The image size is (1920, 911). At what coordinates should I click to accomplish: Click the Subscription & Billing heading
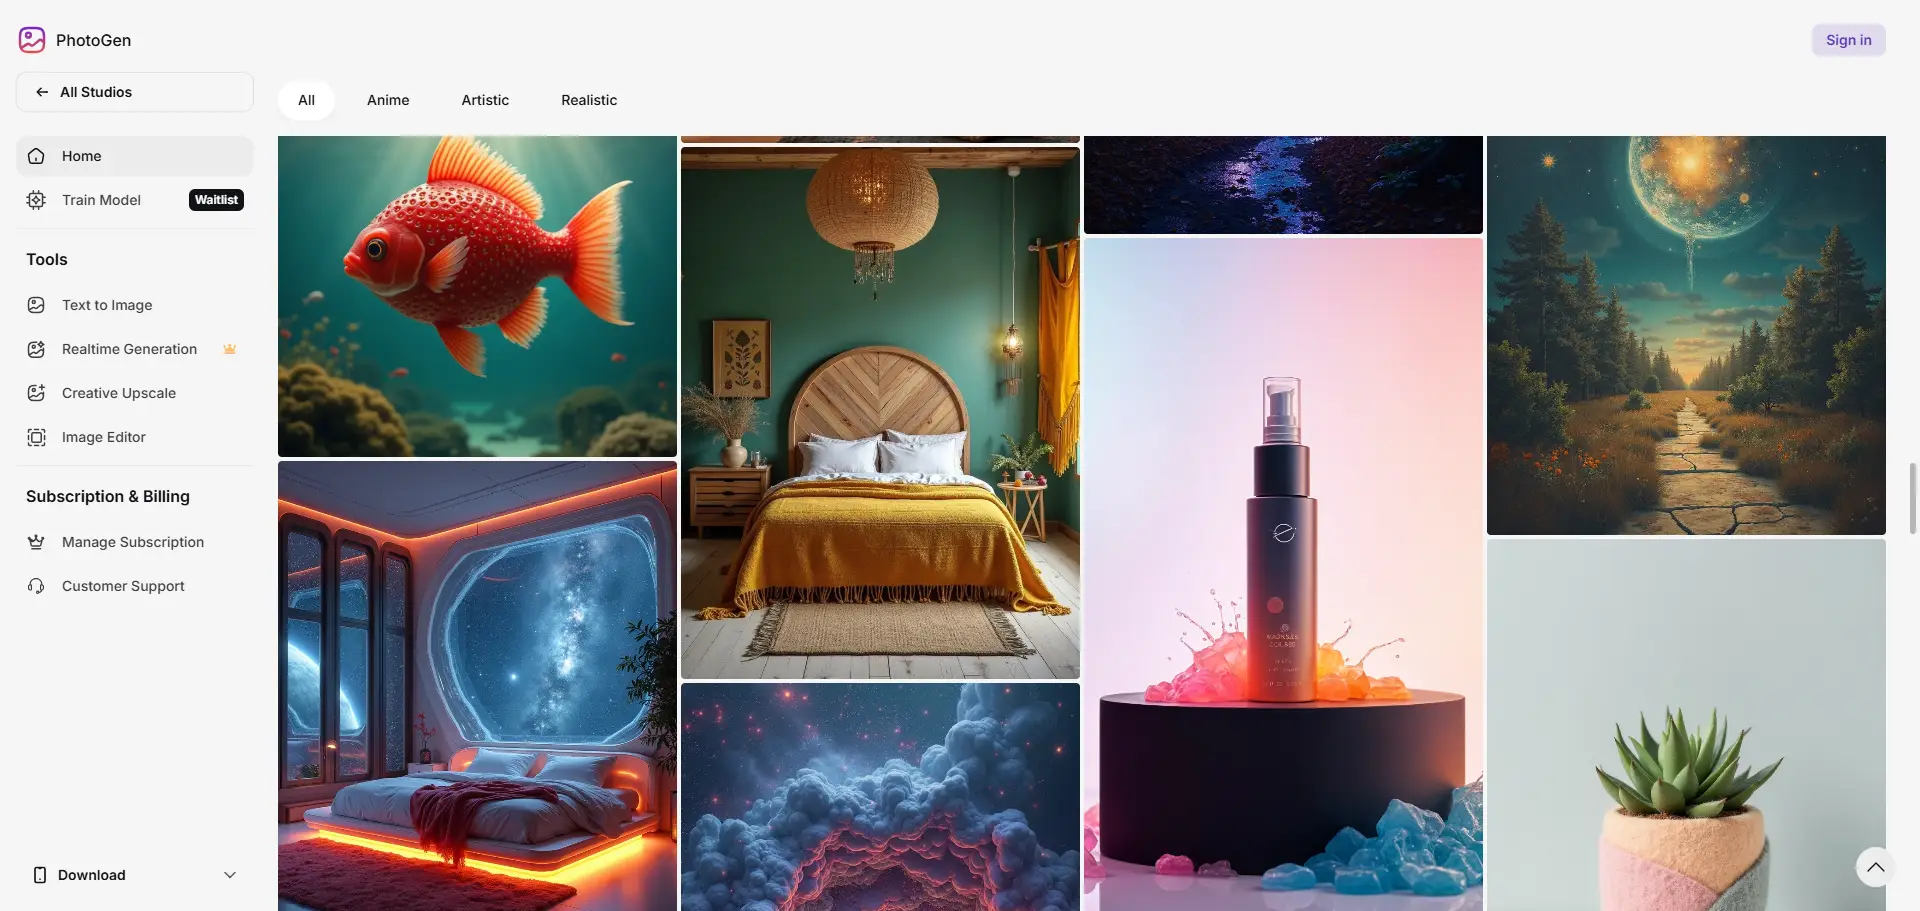pyautogui.click(x=108, y=496)
